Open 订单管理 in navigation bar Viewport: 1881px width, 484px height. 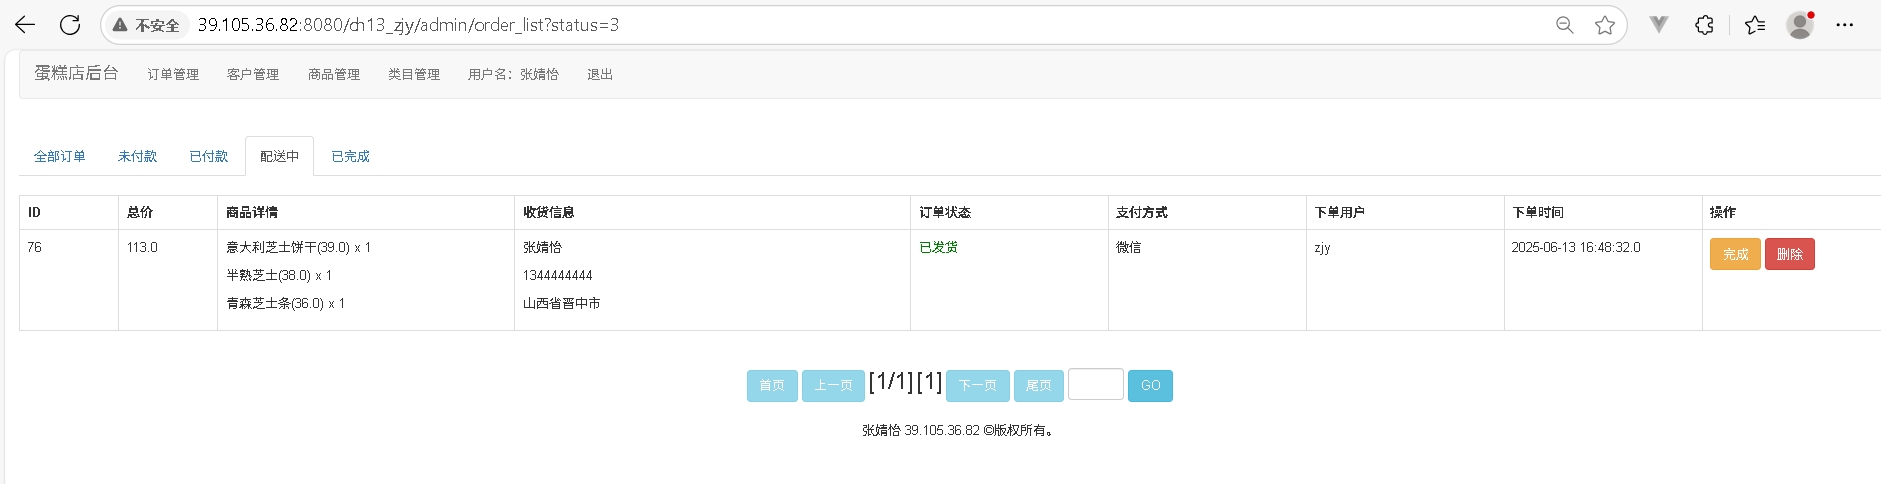(173, 74)
